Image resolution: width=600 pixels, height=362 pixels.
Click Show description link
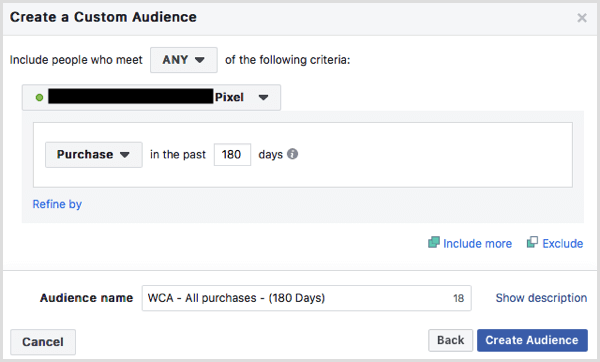tap(541, 298)
